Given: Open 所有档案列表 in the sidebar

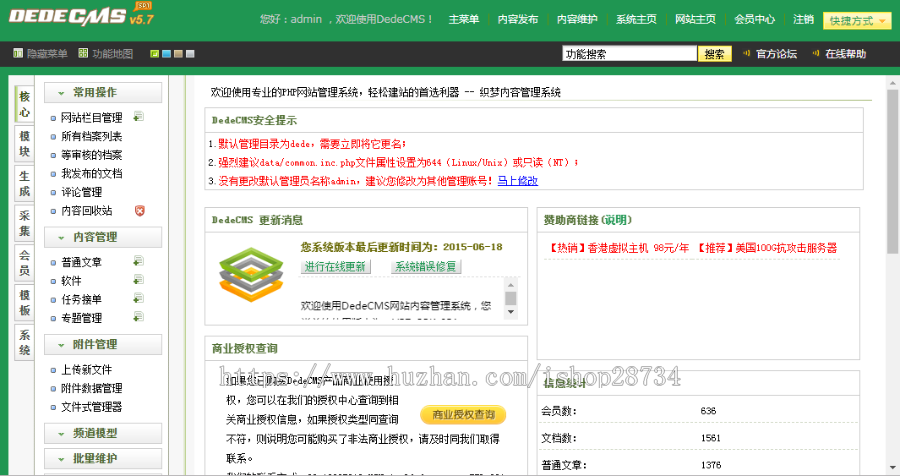Looking at the screenshot, I should pos(92,137).
